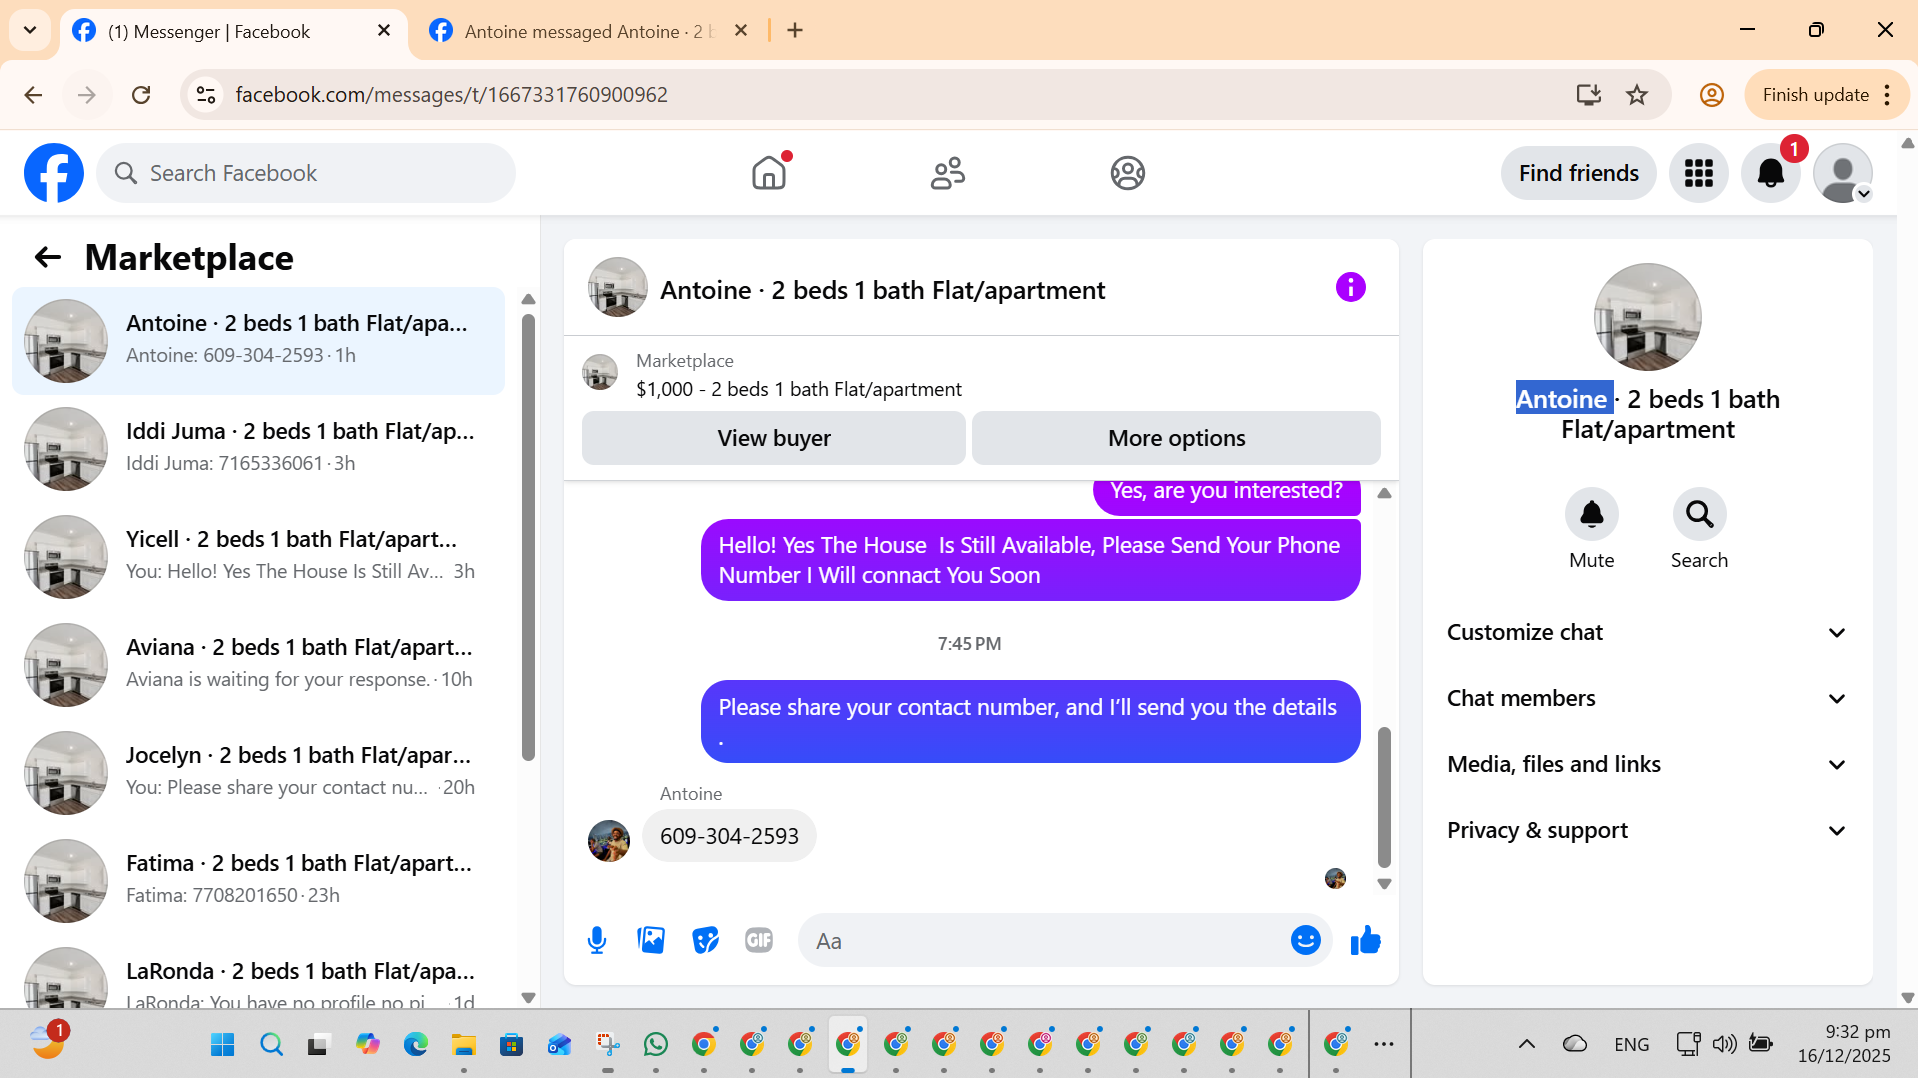
Task: Click conversation list scrollbar thumb
Action: 528,537
